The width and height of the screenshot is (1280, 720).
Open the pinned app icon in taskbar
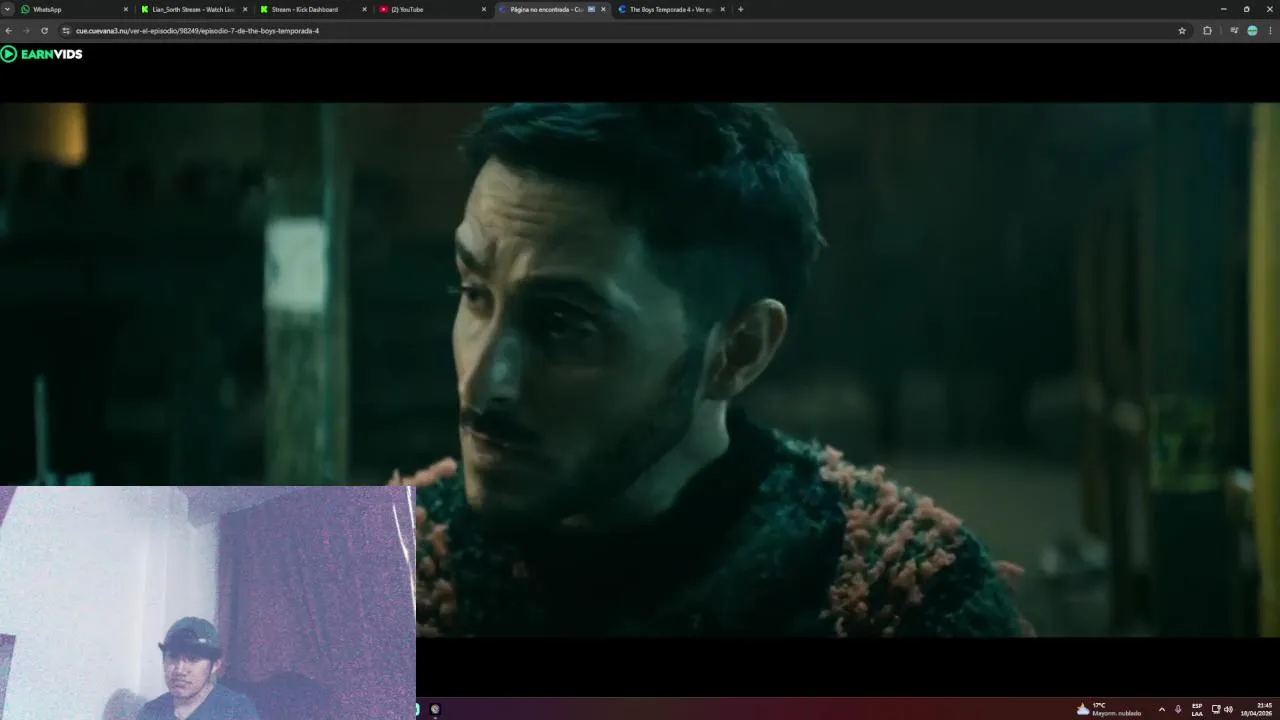point(435,709)
